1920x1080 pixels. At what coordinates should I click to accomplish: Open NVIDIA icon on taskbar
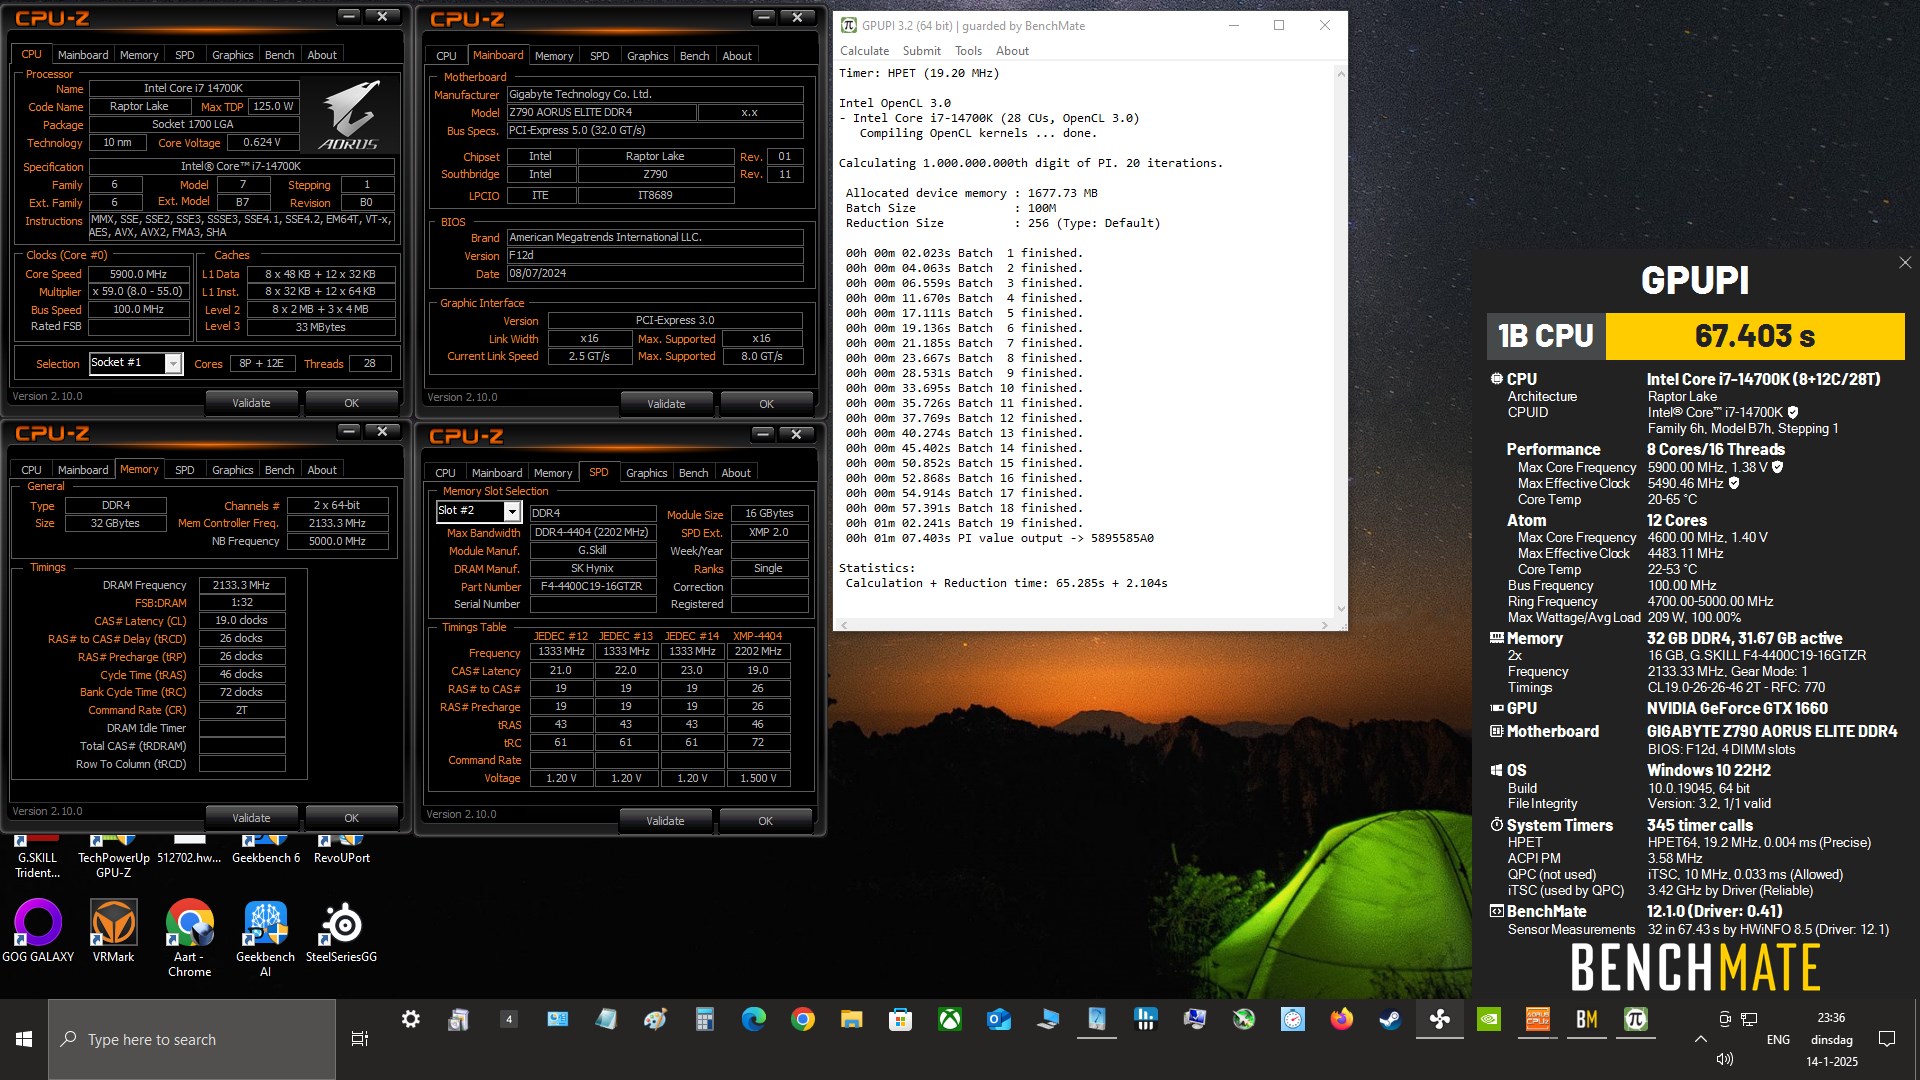click(1488, 1019)
